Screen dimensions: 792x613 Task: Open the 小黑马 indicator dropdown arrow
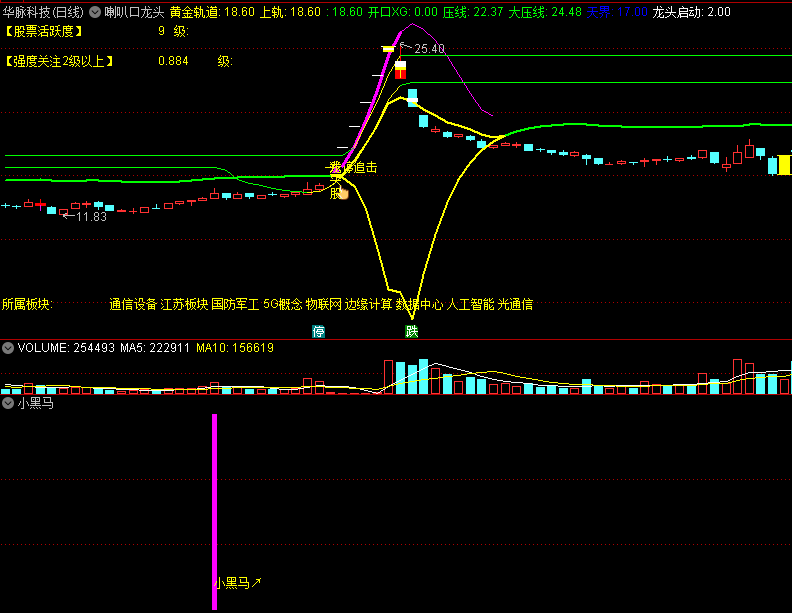tap(8, 403)
